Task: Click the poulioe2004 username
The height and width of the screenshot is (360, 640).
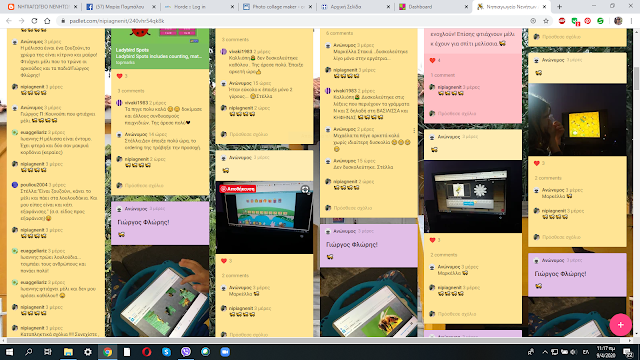Action: tap(34, 184)
